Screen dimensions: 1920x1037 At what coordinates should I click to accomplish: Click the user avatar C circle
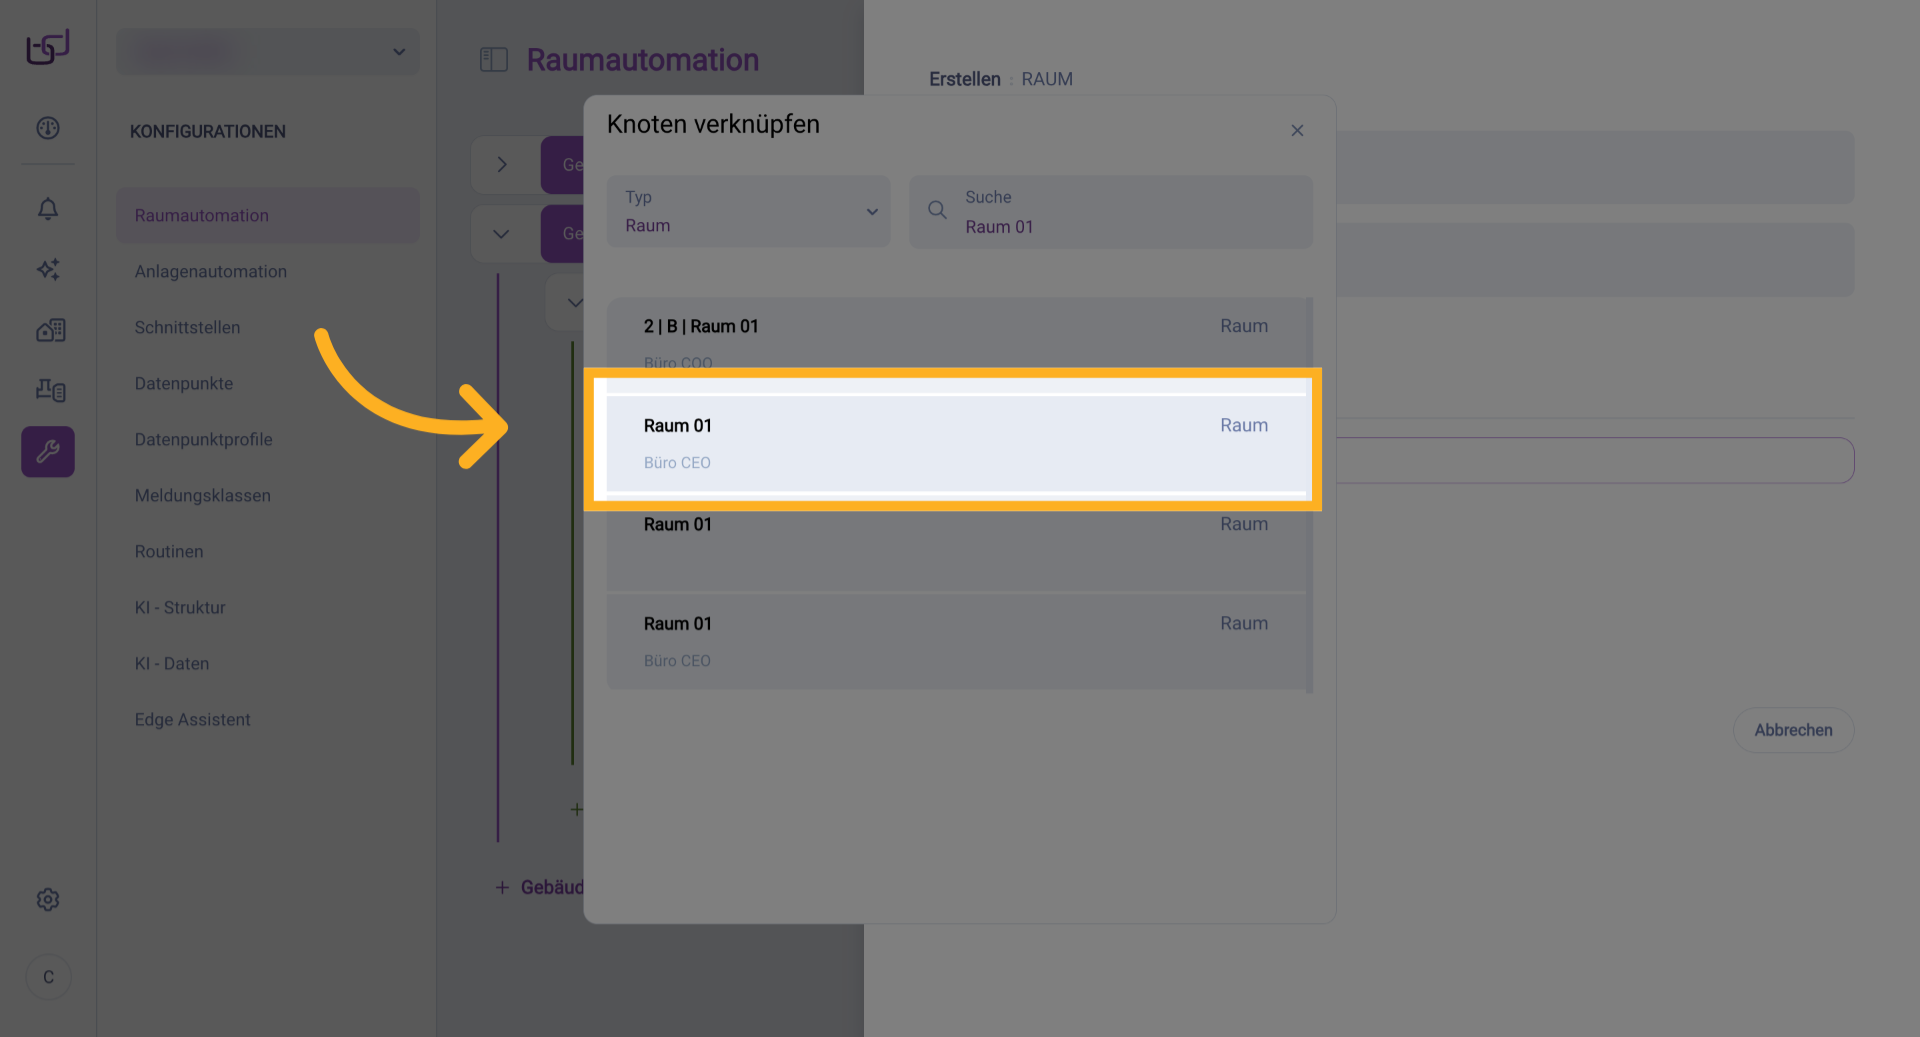point(48,977)
